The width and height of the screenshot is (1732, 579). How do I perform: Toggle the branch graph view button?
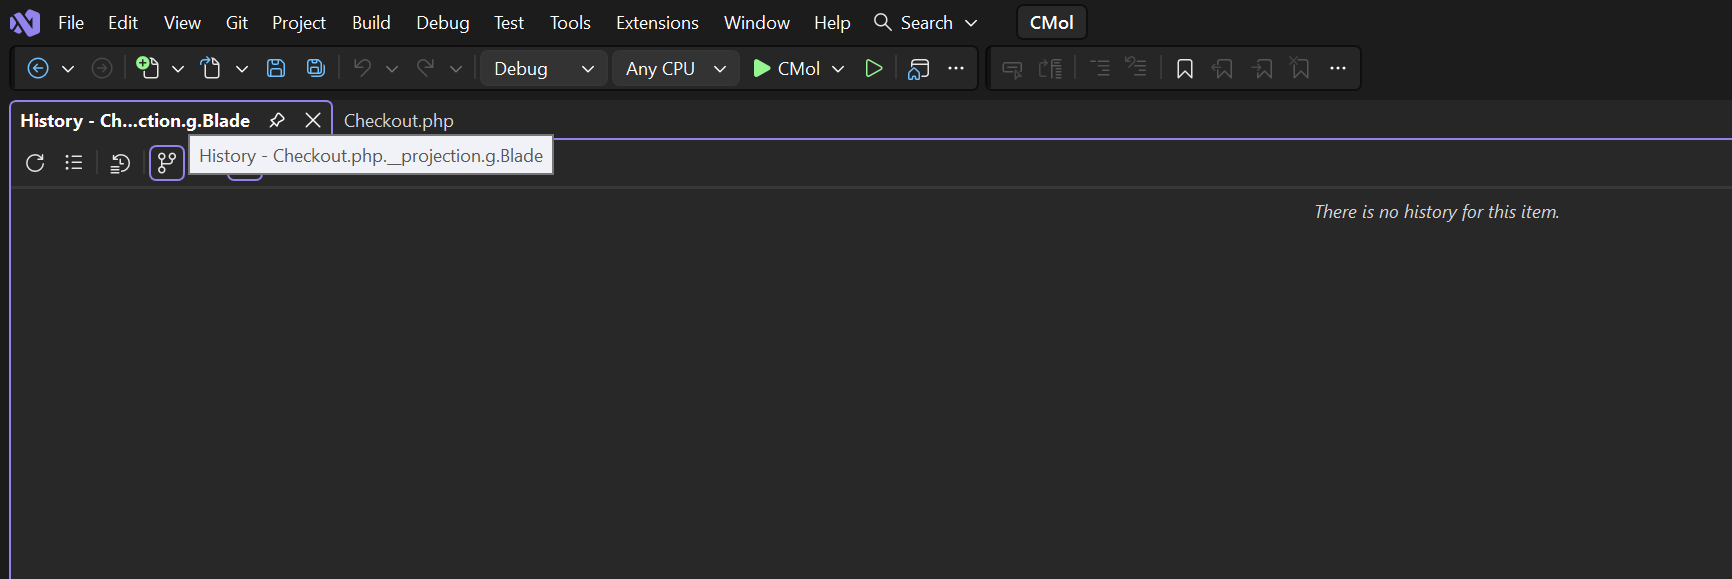pos(167,162)
